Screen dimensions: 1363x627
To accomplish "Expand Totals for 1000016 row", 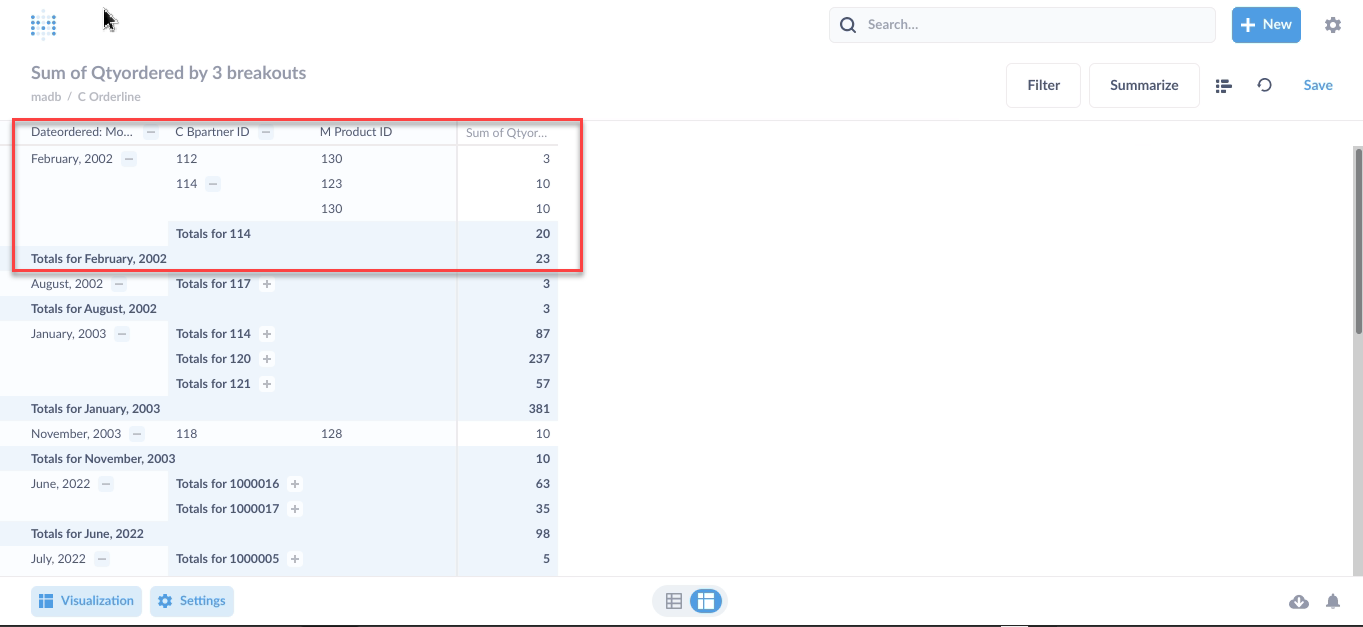I will coord(295,484).
